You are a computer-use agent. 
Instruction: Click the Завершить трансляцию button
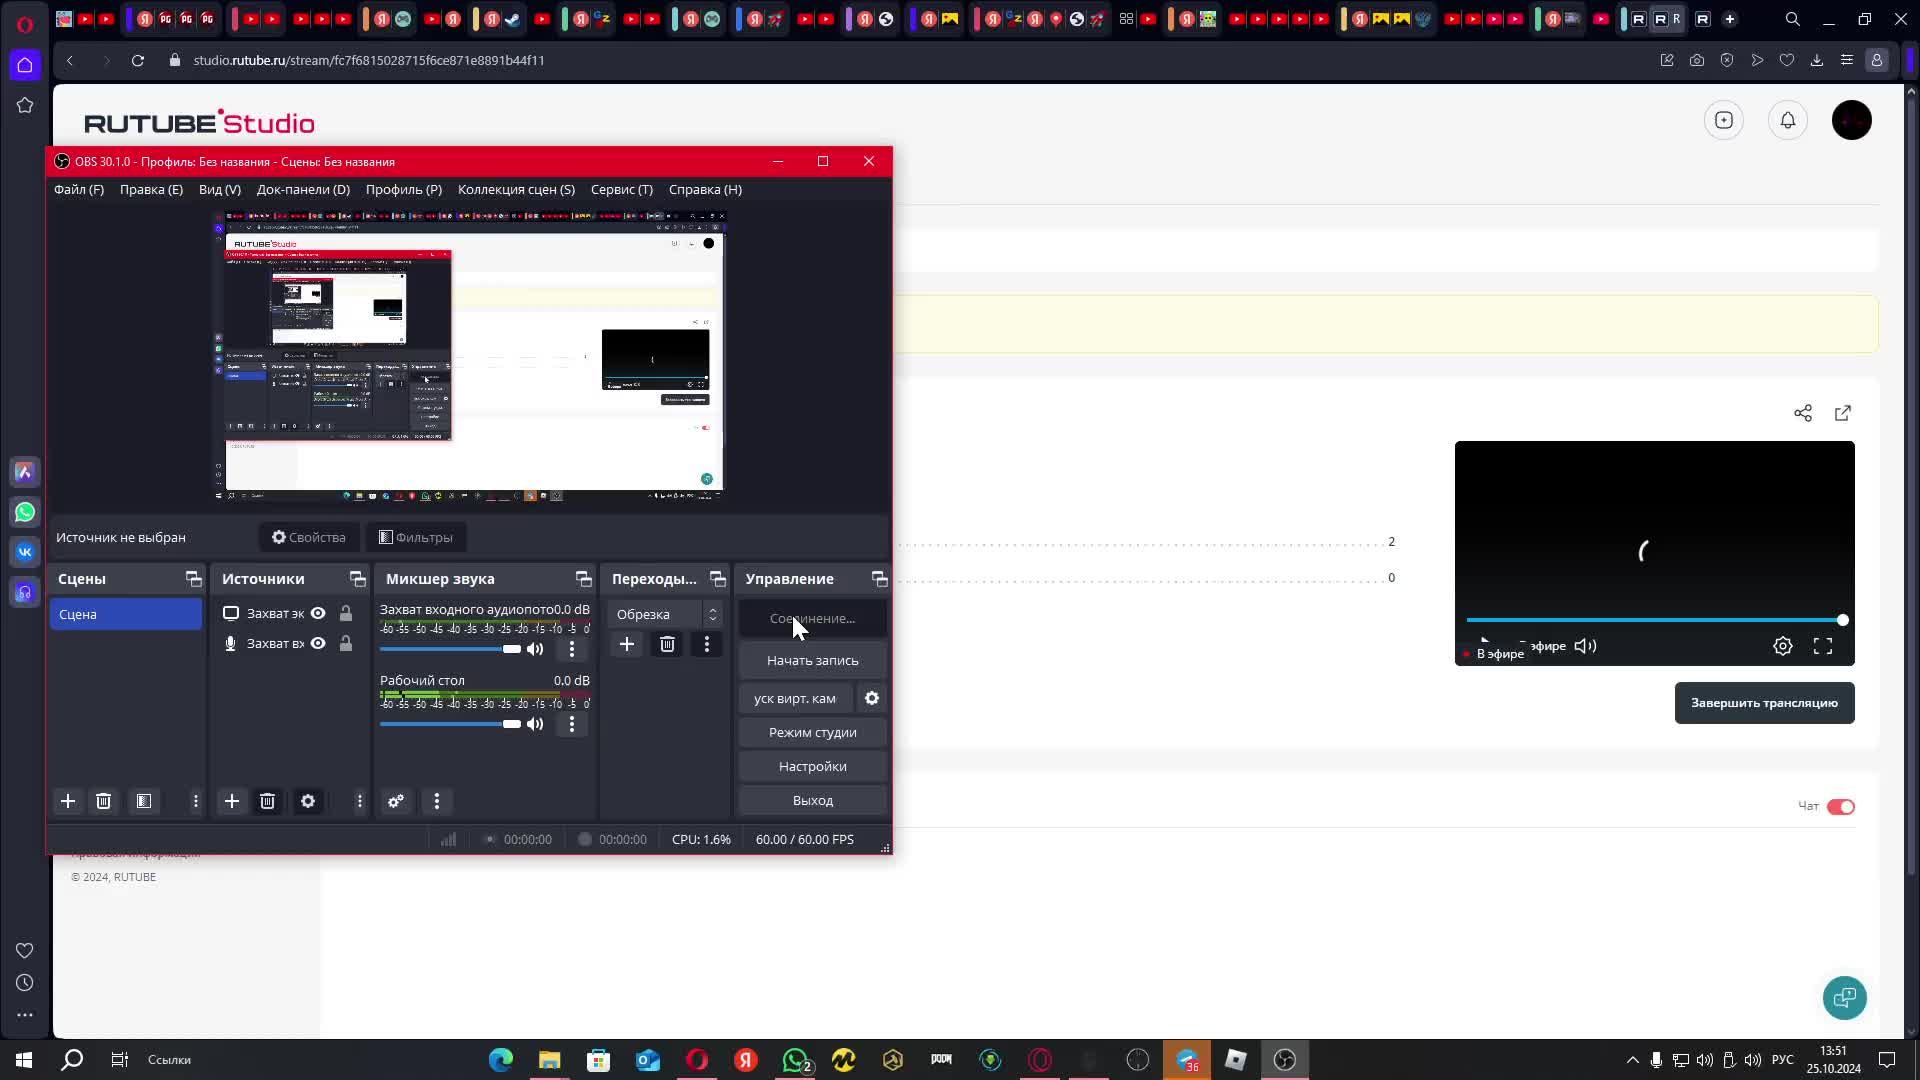[x=1763, y=703]
